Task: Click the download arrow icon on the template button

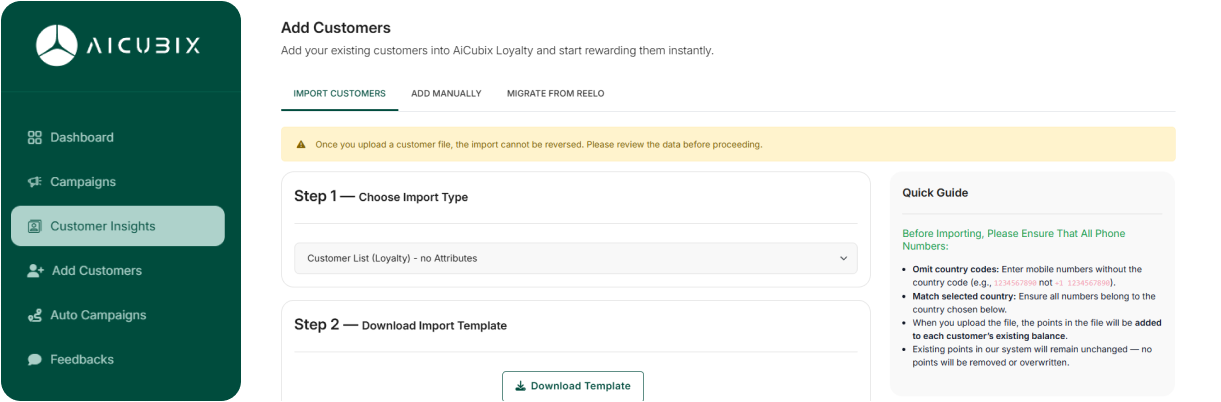Action: point(520,386)
